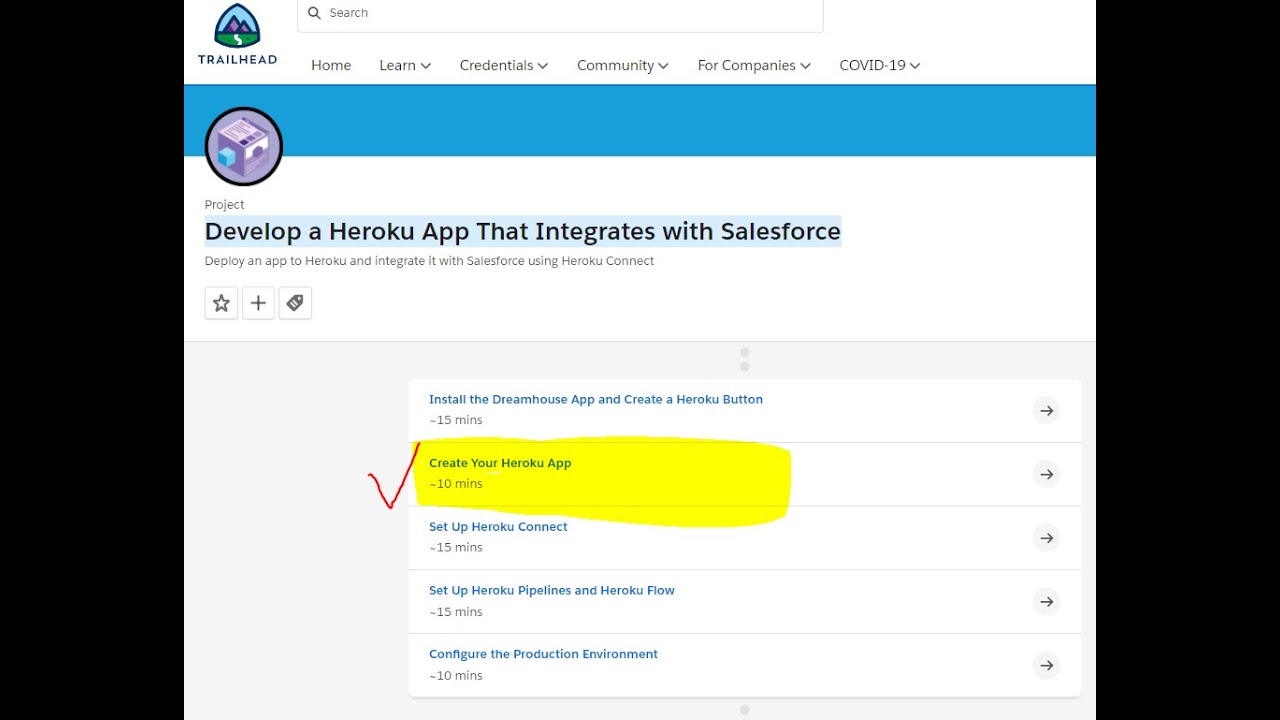Add project to trailmix with plus icon
This screenshot has width=1280, height=720.
258,303
